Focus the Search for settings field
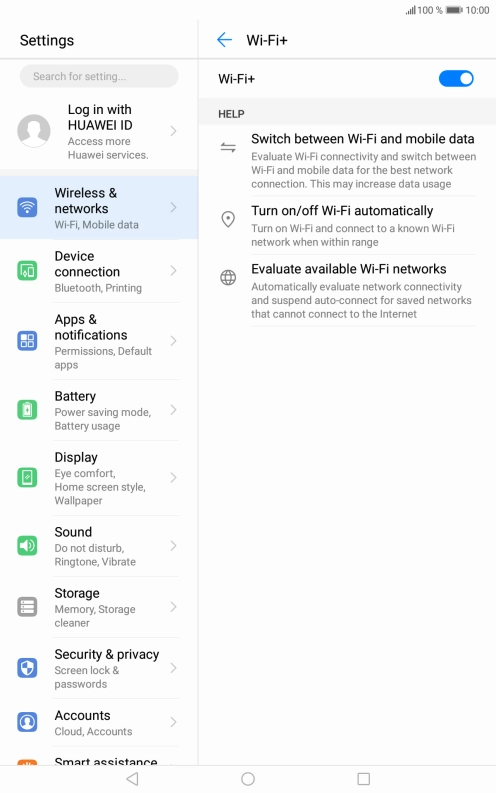Screen dimensions: 496x793 coord(99,76)
